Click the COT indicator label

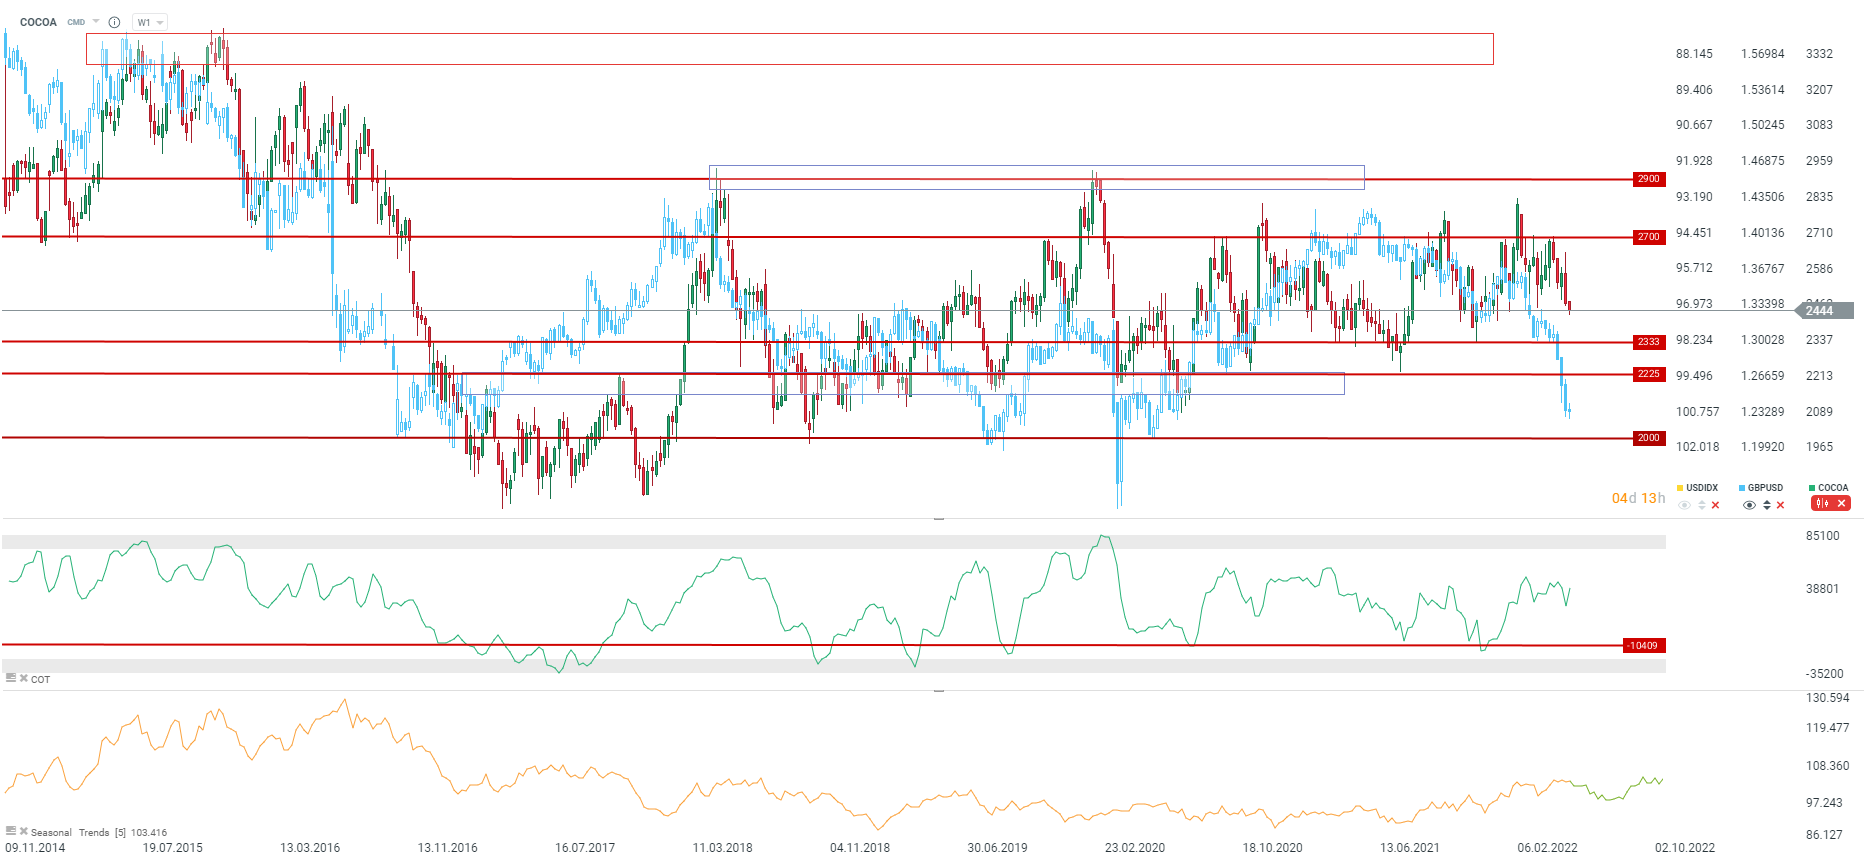pyautogui.click(x=40, y=680)
